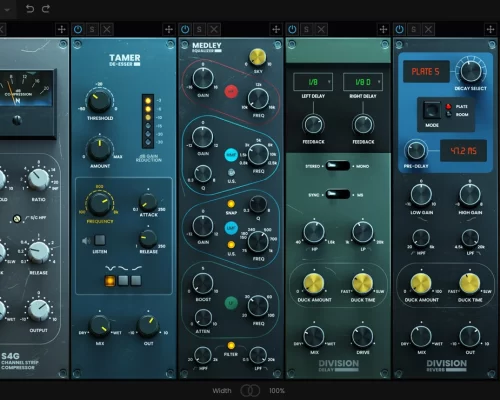Click the Attack knob on Tamer
This screenshot has height=400, width=500.
click(148, 202)
